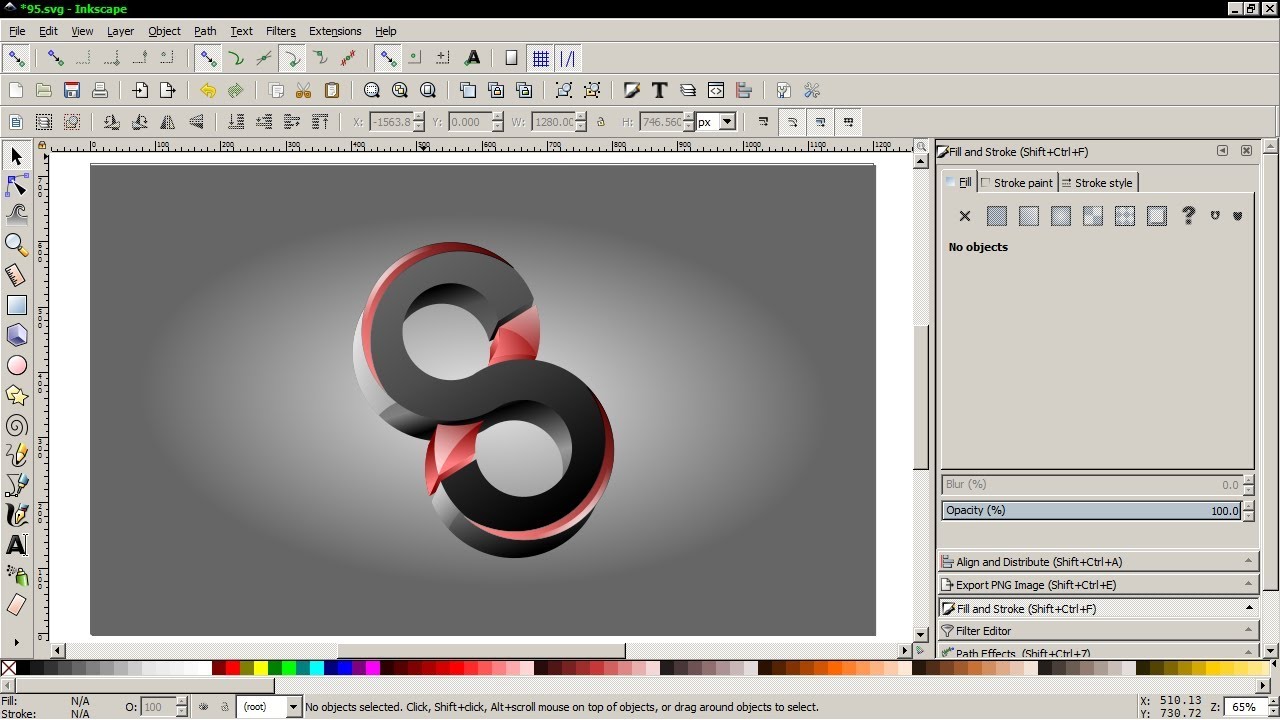Pick the black palette swatch
This screenshot has height=720, width=1280.
23,668
